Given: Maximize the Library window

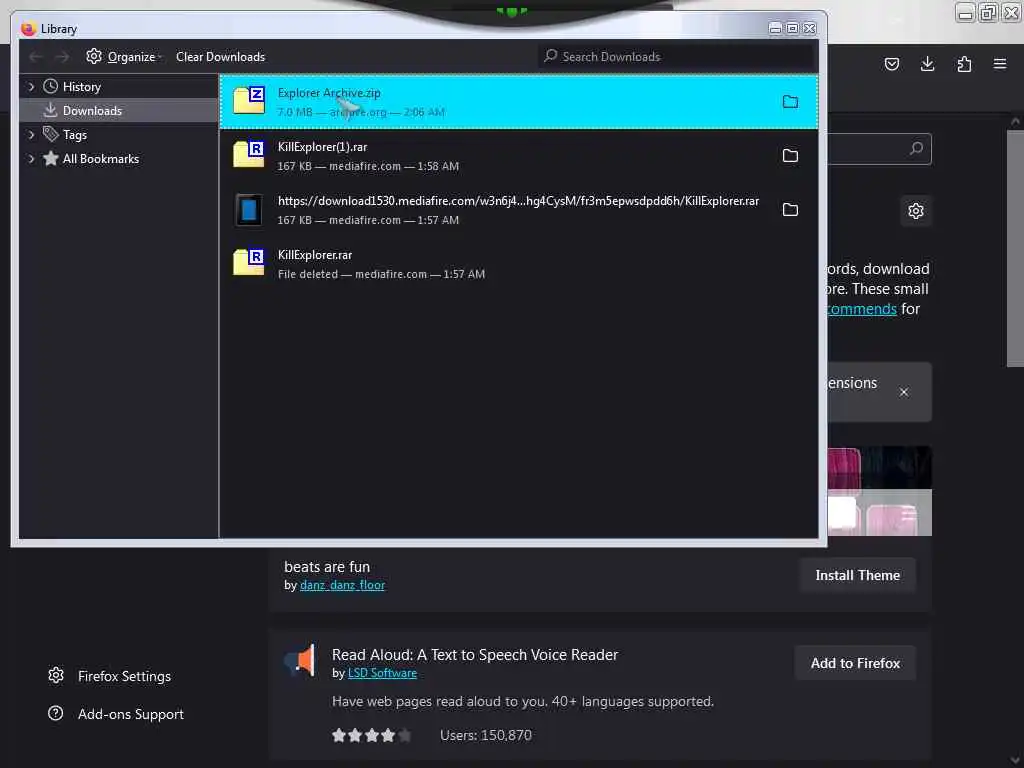Looking at the screenshot, I should point(792,28).
